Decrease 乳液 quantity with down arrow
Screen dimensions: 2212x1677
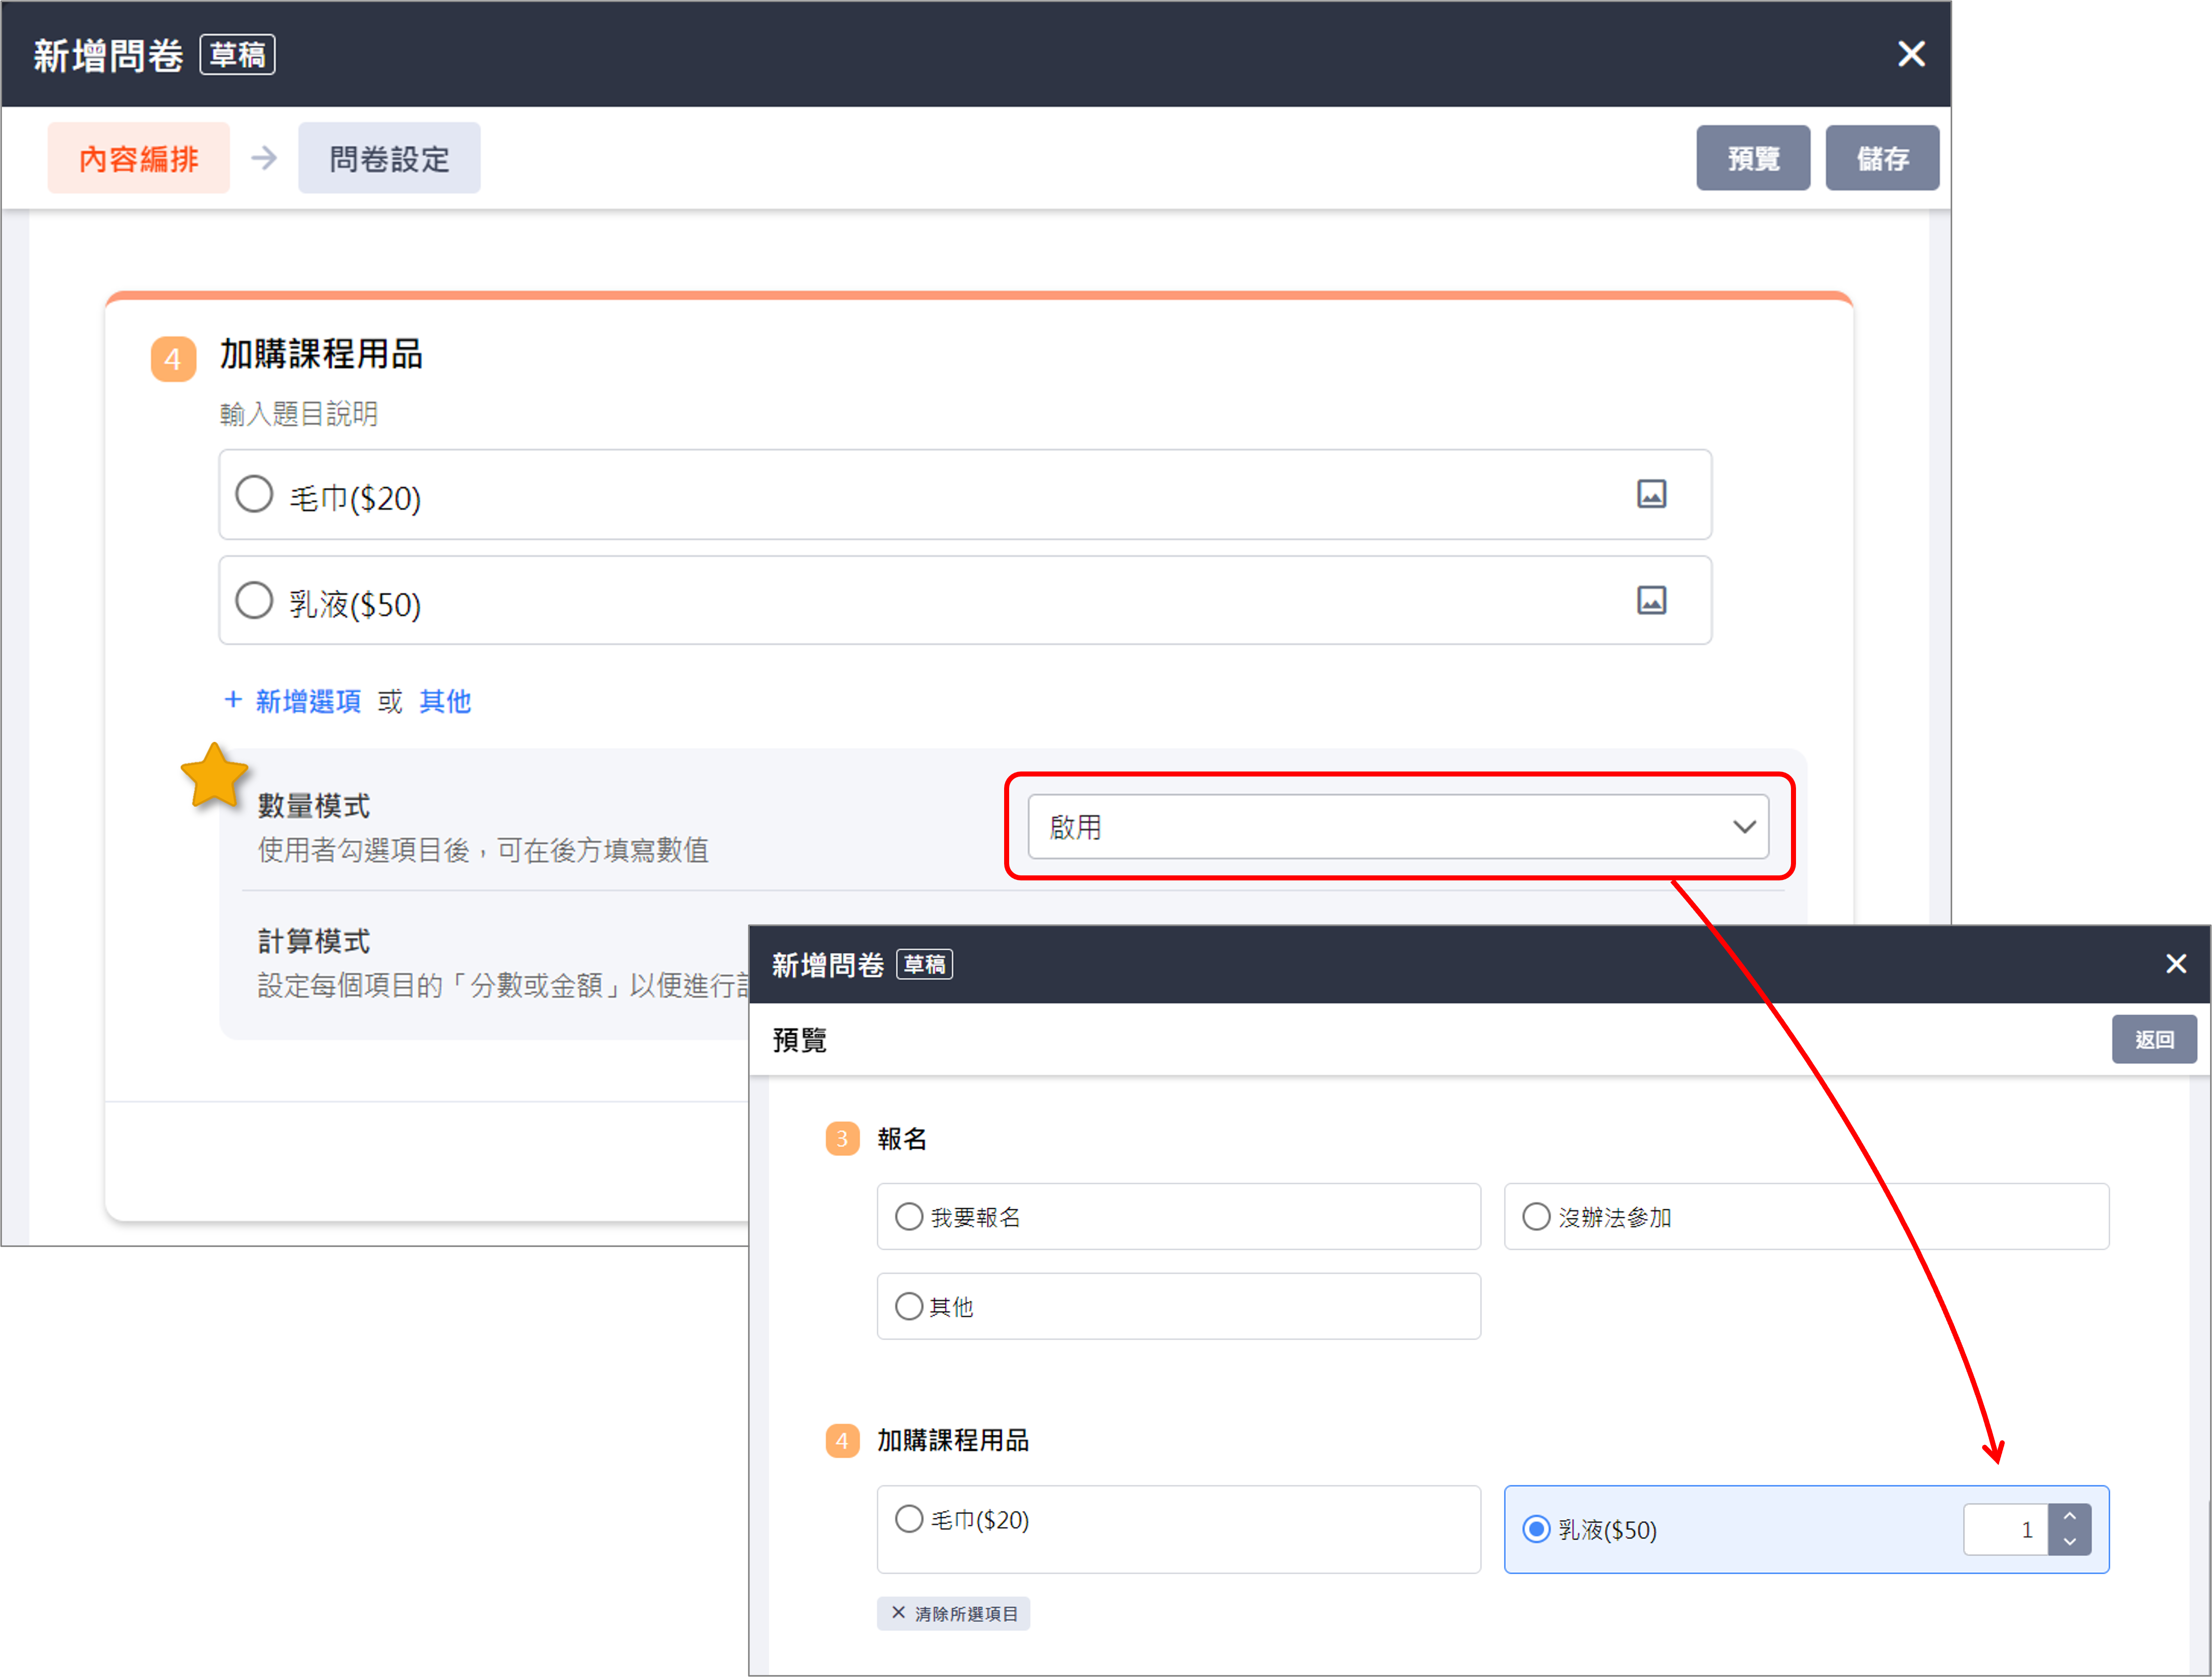[2069, 1542]
